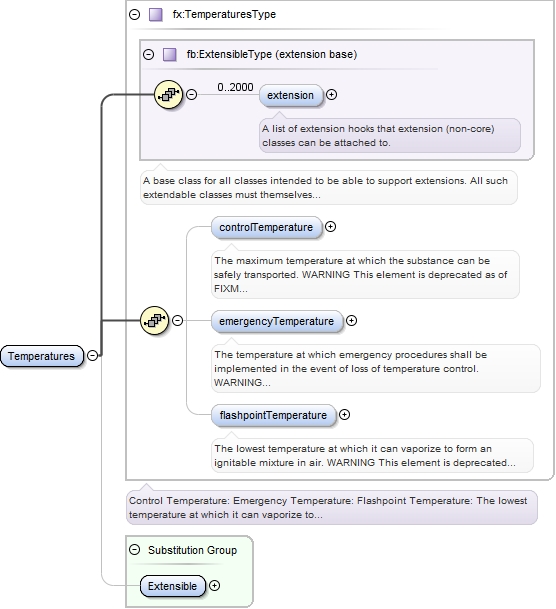
Task: Collapse the Temperatures root element
Action: (x=92, y=355)
